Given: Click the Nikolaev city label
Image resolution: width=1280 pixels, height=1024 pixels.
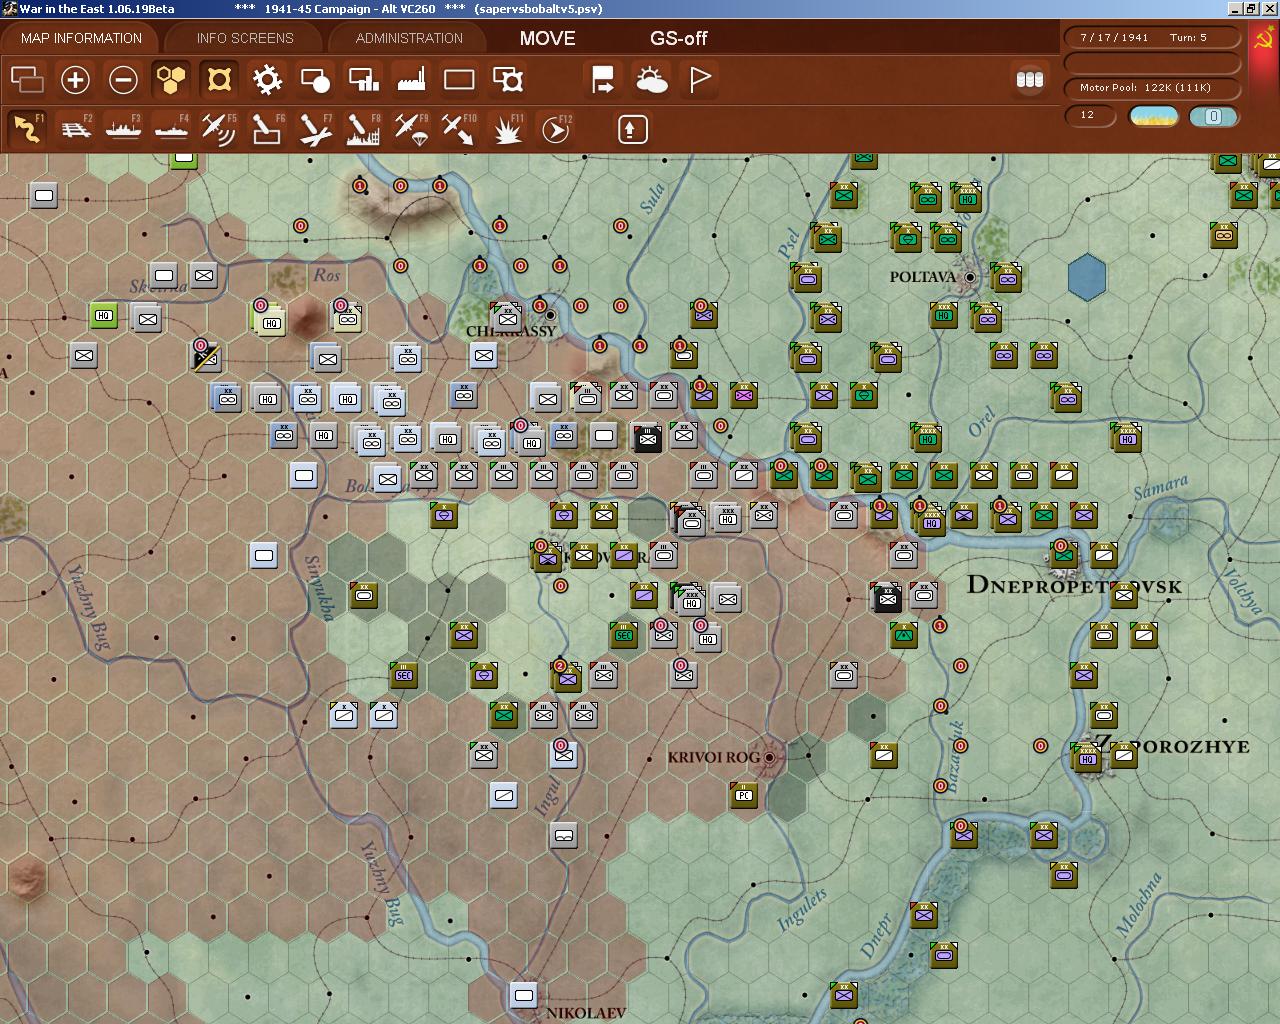Looking at the screenshot, I should tap(586, 1013).
